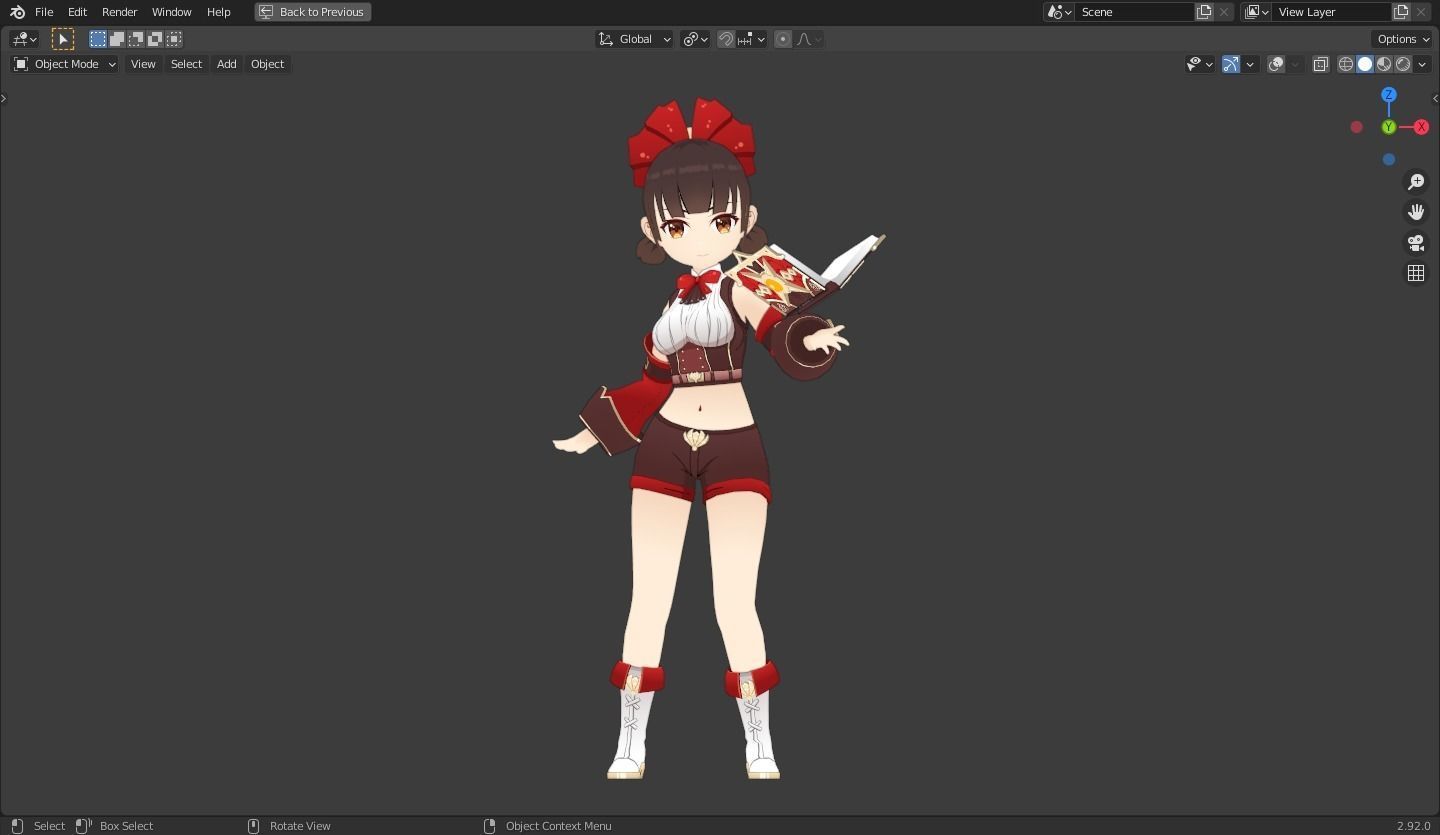Screen dimensions: 1440x835
Task: Click the Back to Previous button
Action: [313, 12]
